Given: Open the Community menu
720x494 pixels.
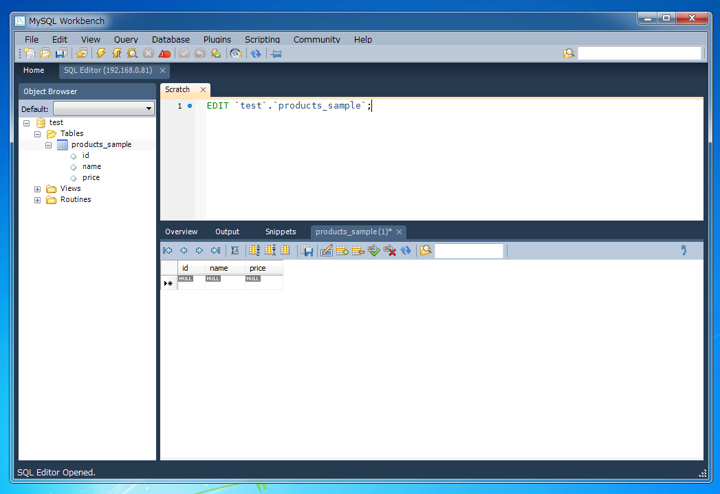Looking at the screenshot, I should click(317, 39).
